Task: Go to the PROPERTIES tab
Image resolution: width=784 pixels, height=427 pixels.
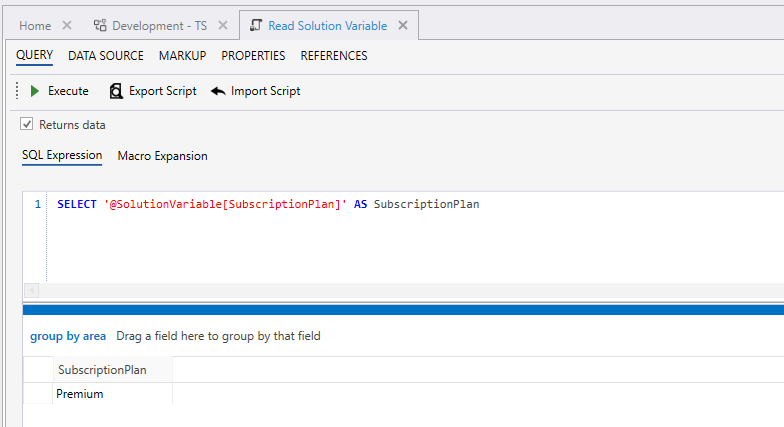Action: [253, 56]
